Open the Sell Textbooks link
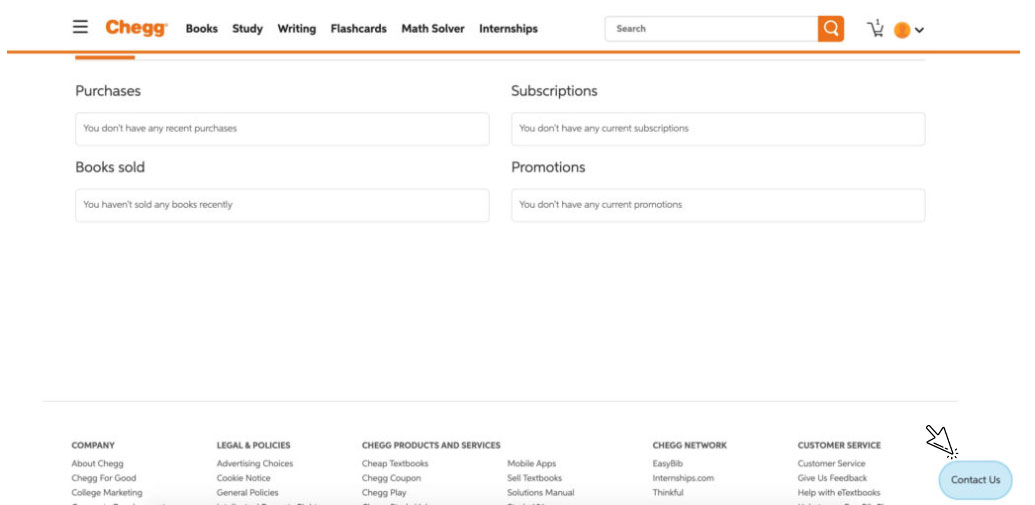Screen dimensions: 1035x505 click(535, 478)
